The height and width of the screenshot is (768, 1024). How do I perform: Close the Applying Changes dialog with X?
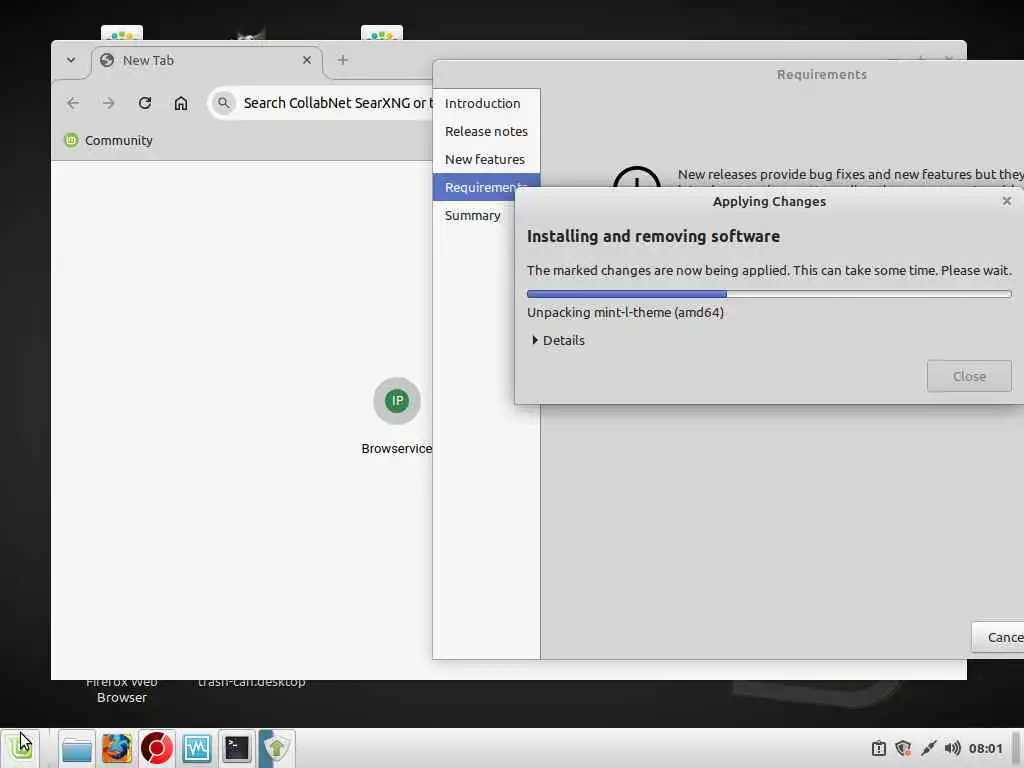pos(1006,201)
